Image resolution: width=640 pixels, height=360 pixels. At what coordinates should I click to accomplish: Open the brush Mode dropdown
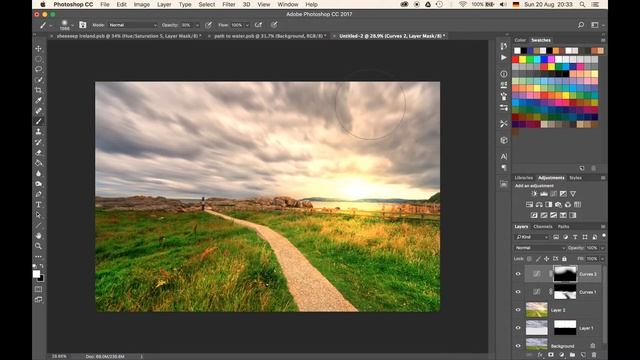coord(133,25)
